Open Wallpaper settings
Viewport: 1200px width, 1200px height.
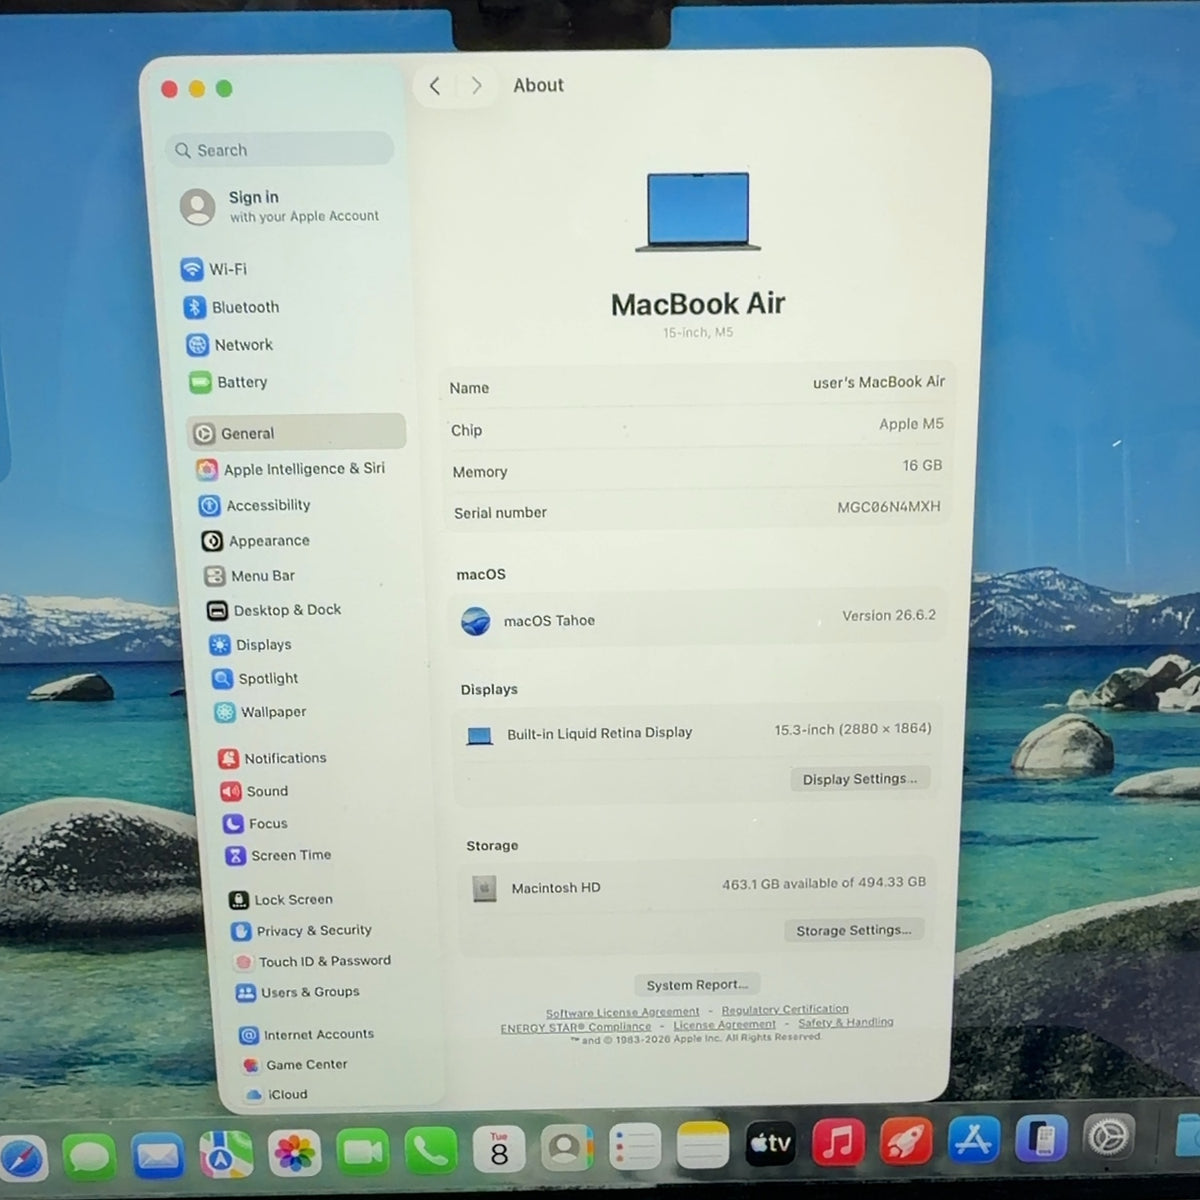260,712
